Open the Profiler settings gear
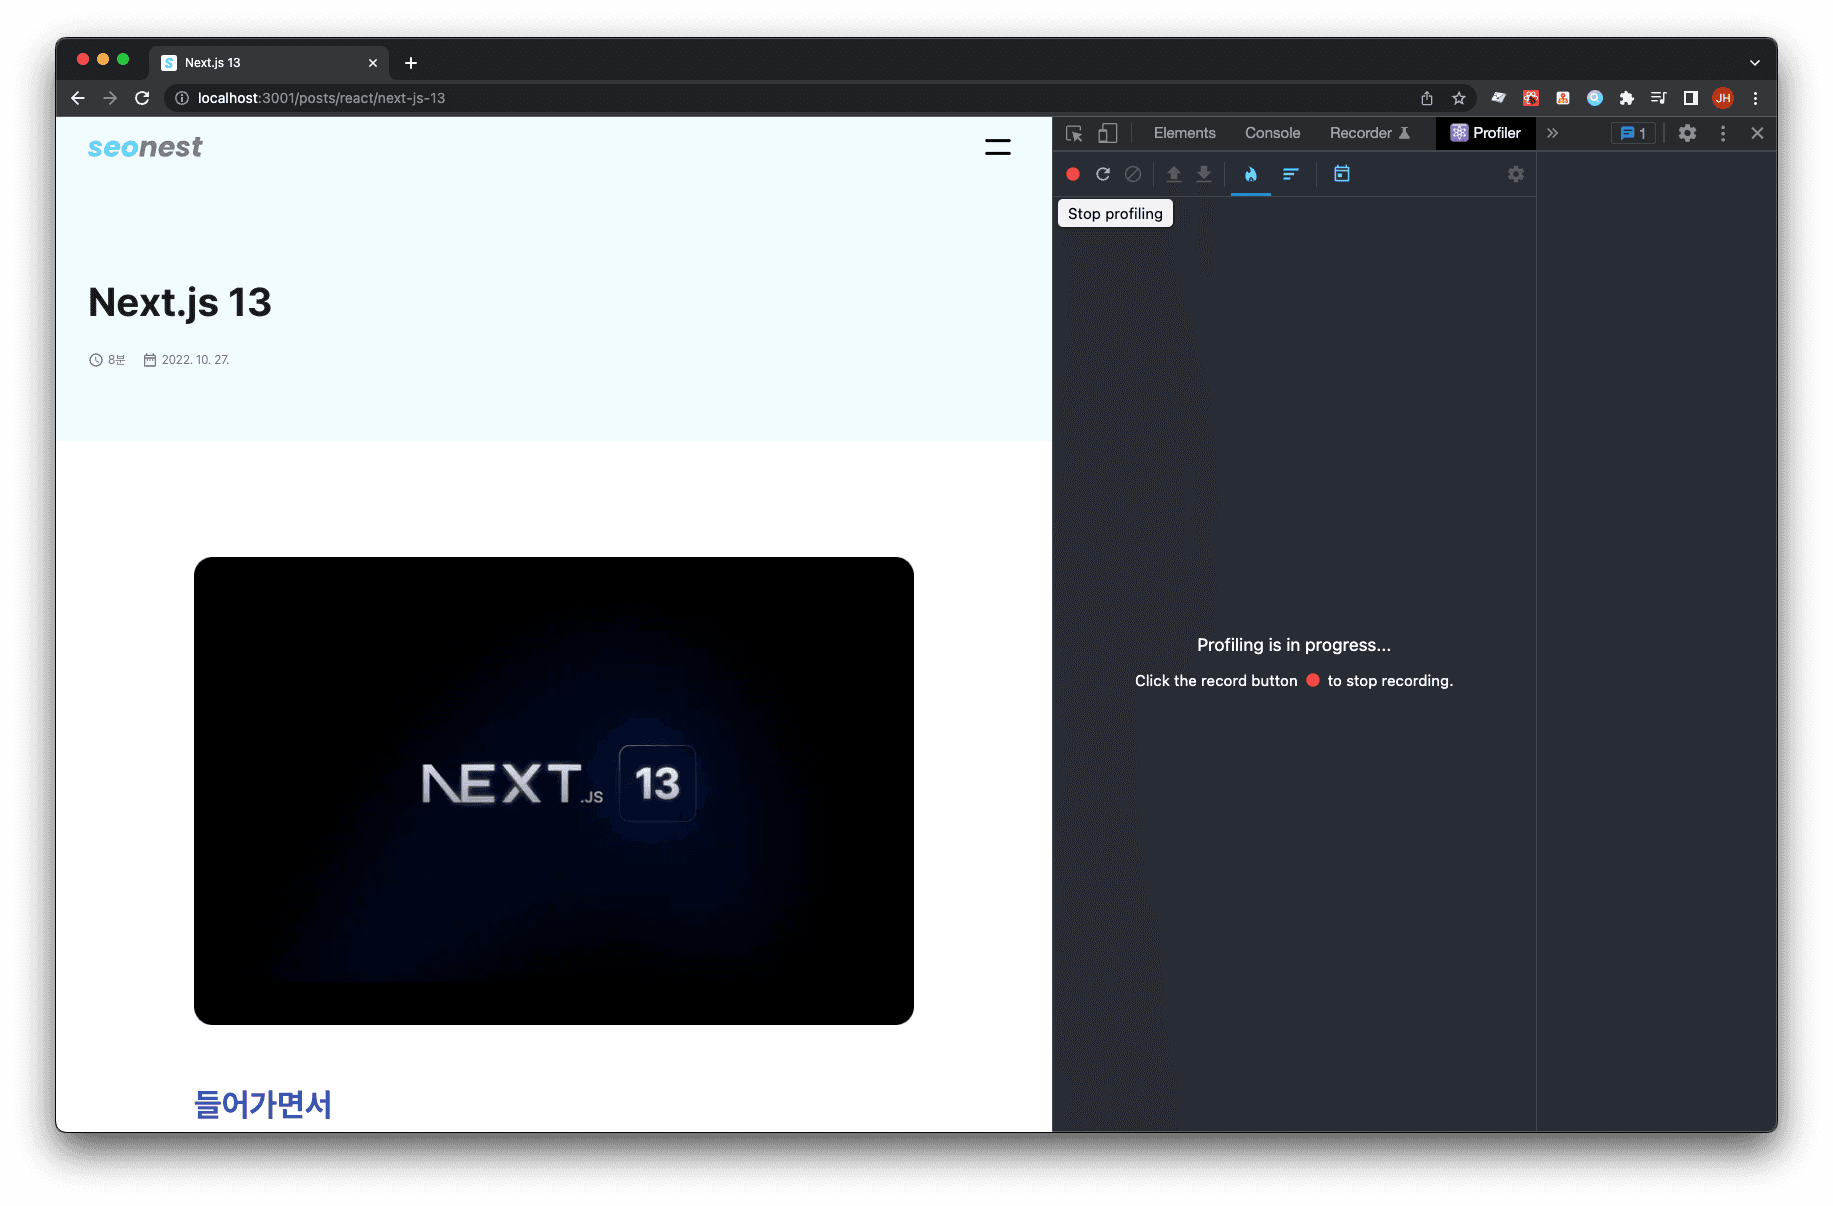The width and height of the screenshot is (1833, 1206). (1516, 174)
